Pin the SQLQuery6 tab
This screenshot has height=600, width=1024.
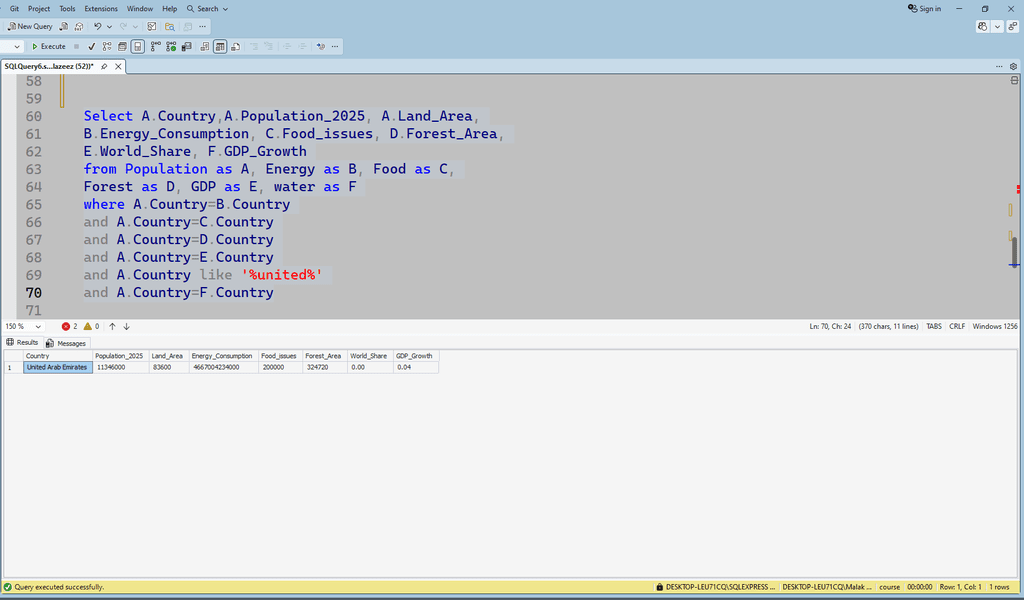tap(104, 66)
